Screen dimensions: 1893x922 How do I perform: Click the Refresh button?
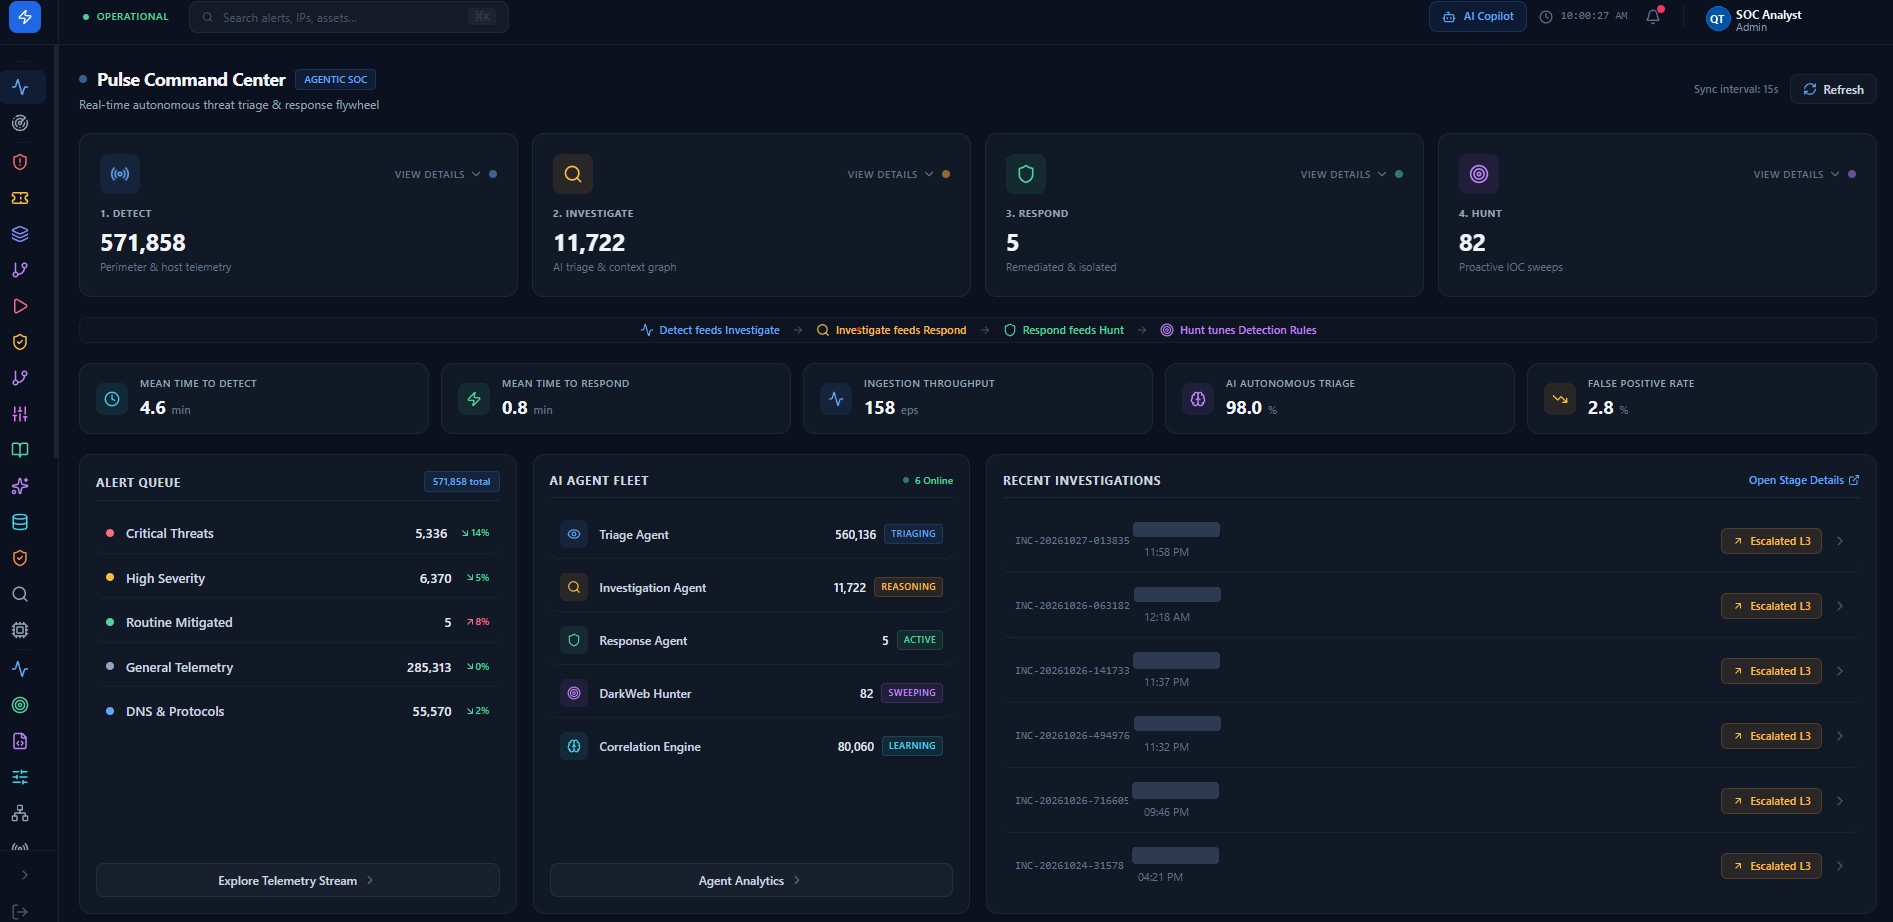(x=1833, y=89)
